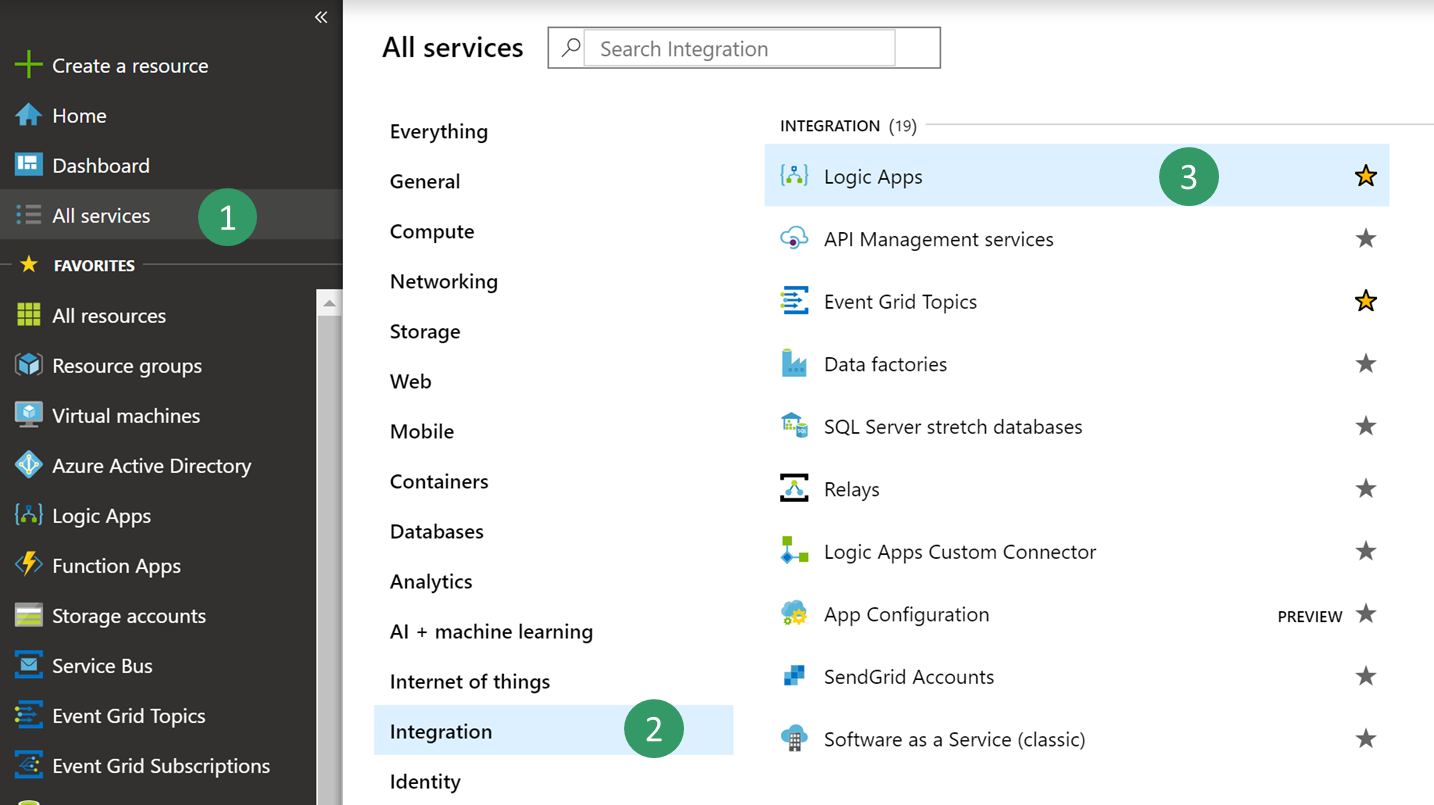Viewport: 1434px width, 805px height.
Task: Favorite SQL Server stretch databases star
Action: 1366,426
